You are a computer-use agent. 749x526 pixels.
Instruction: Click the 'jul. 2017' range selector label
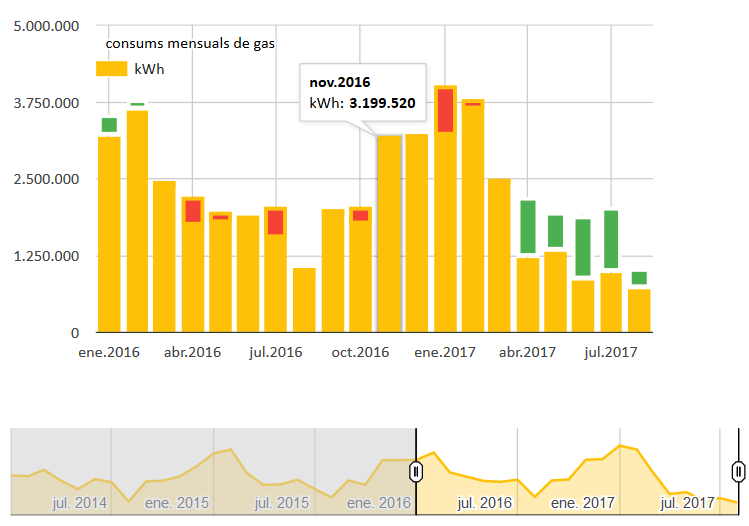[687, 503]
